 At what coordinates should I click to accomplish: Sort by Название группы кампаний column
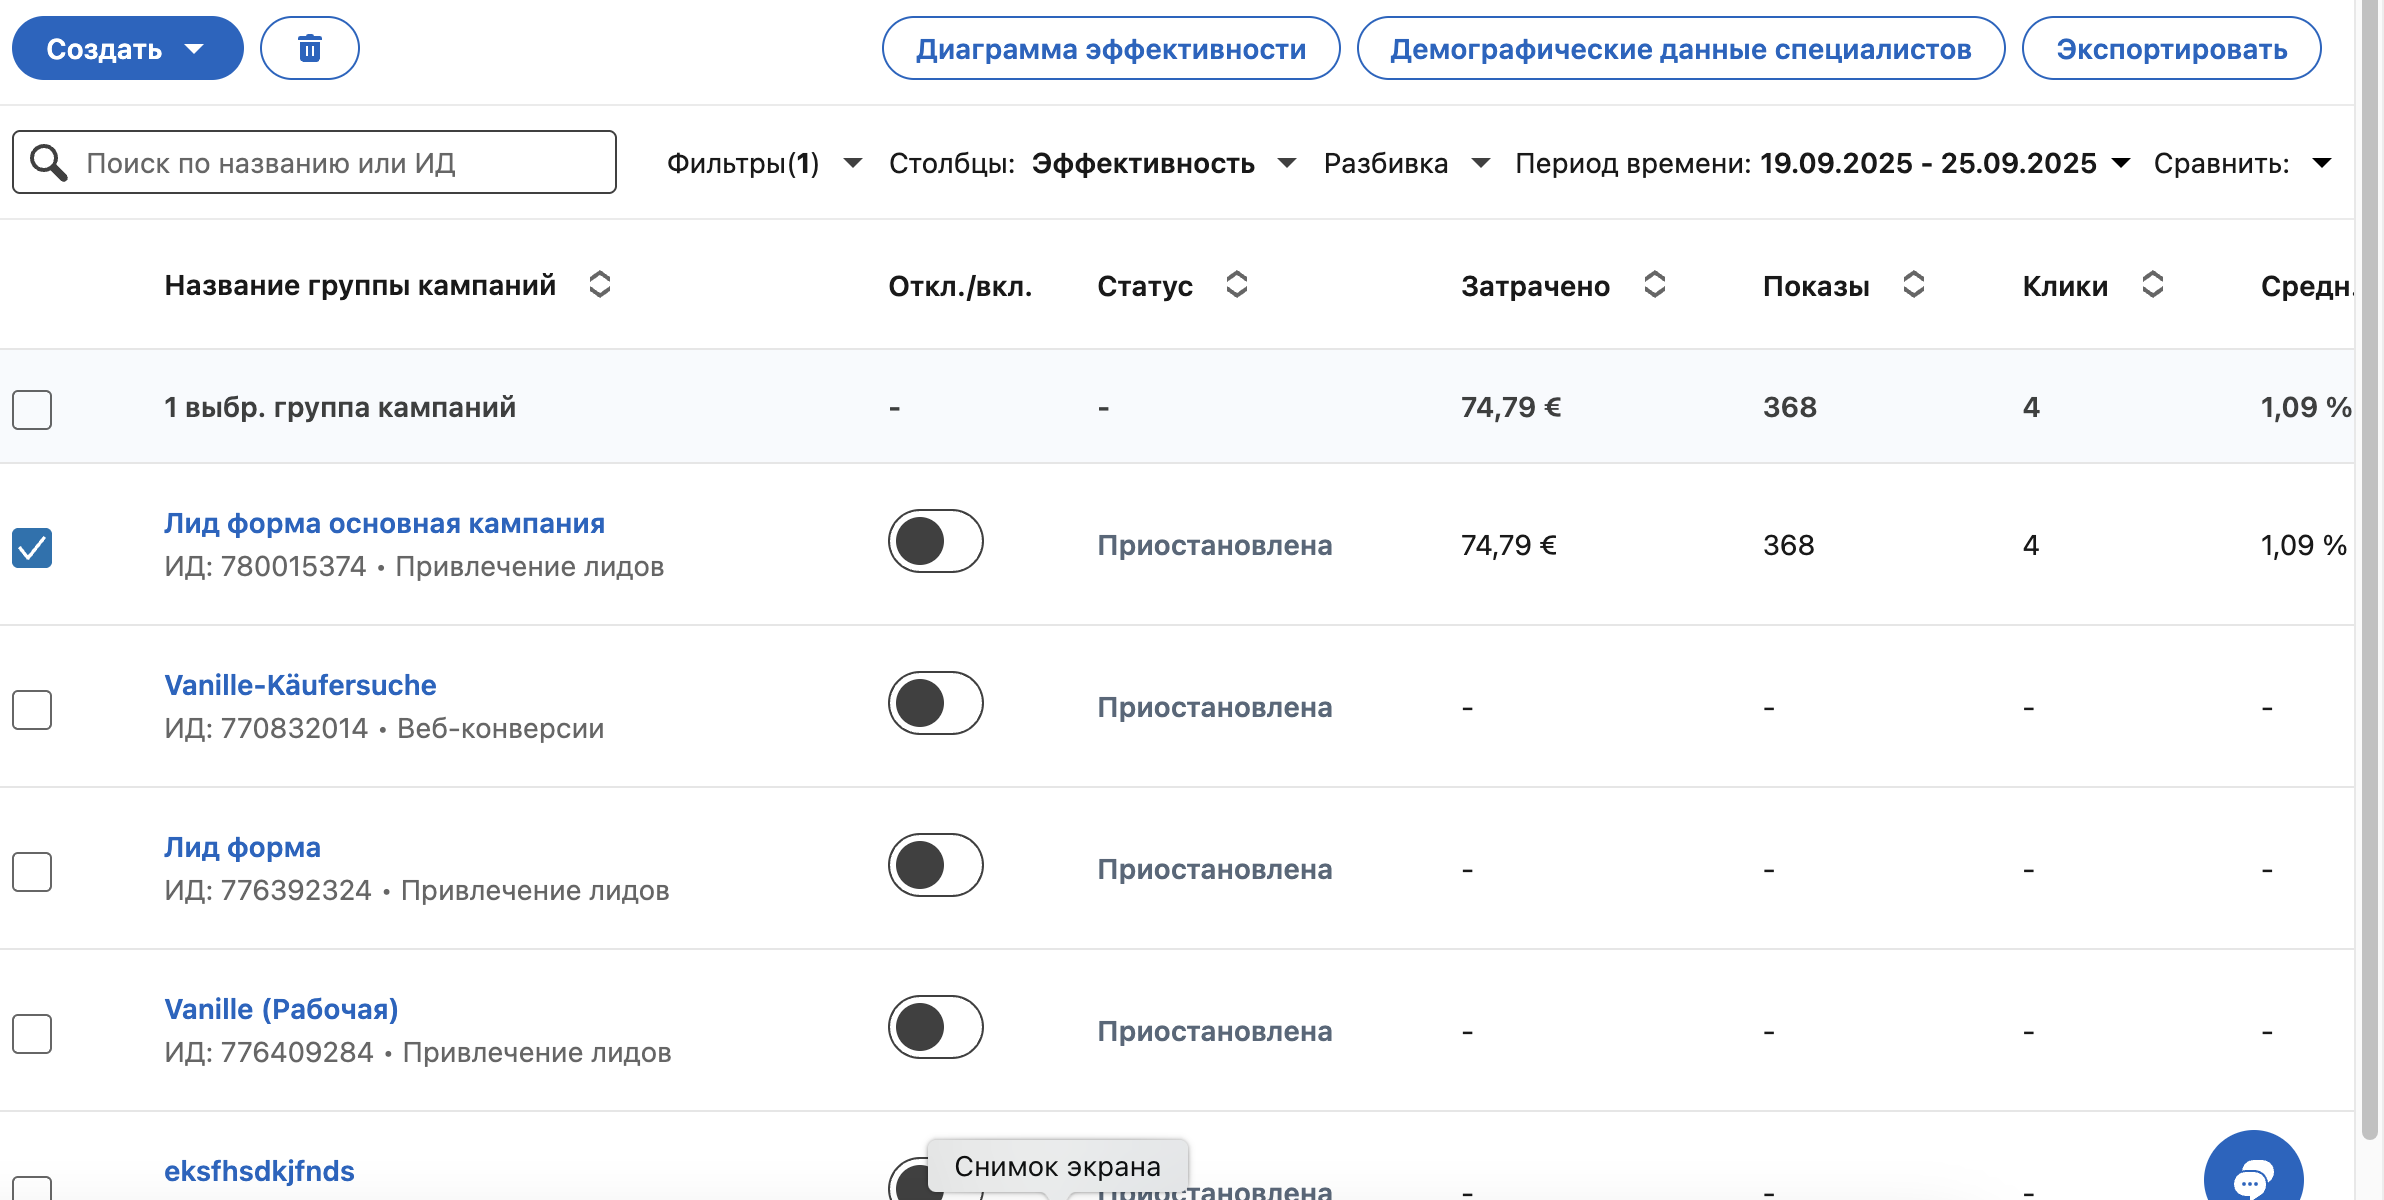coord(600,285)
